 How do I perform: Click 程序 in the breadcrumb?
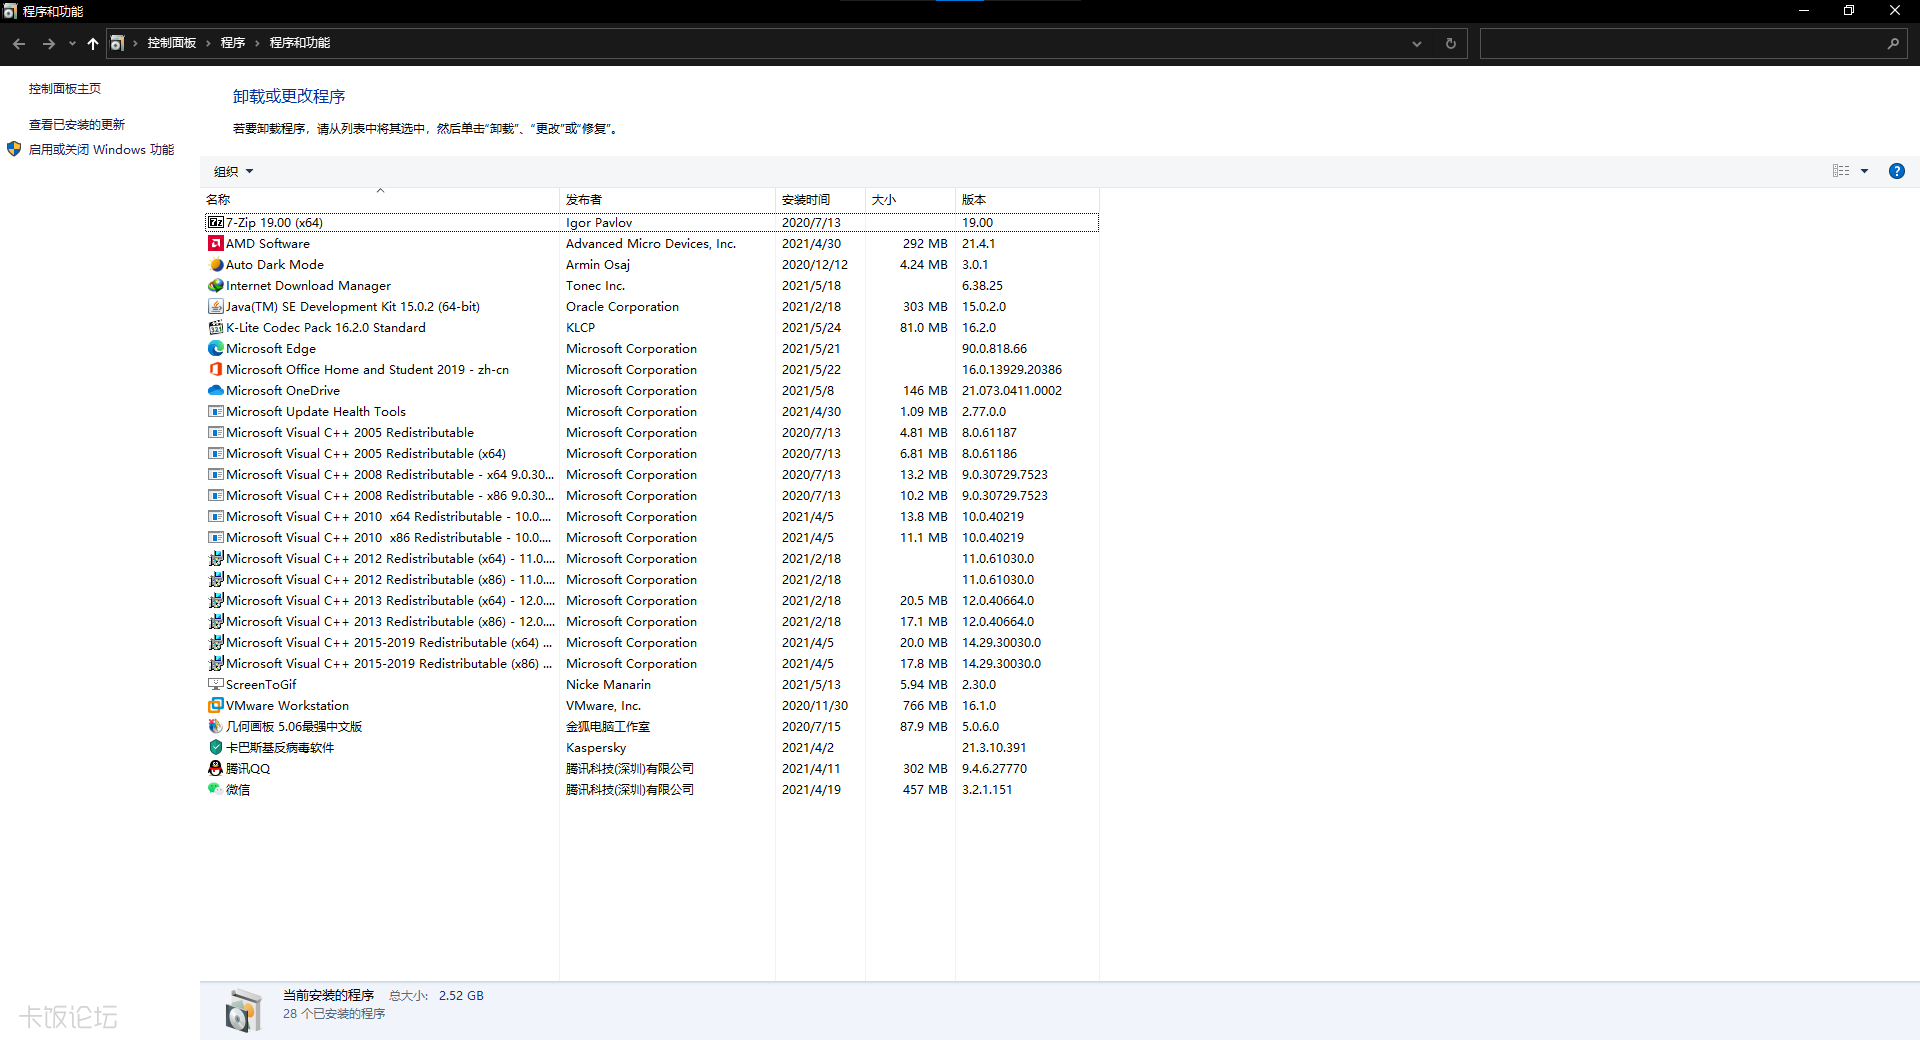point(233,43)
